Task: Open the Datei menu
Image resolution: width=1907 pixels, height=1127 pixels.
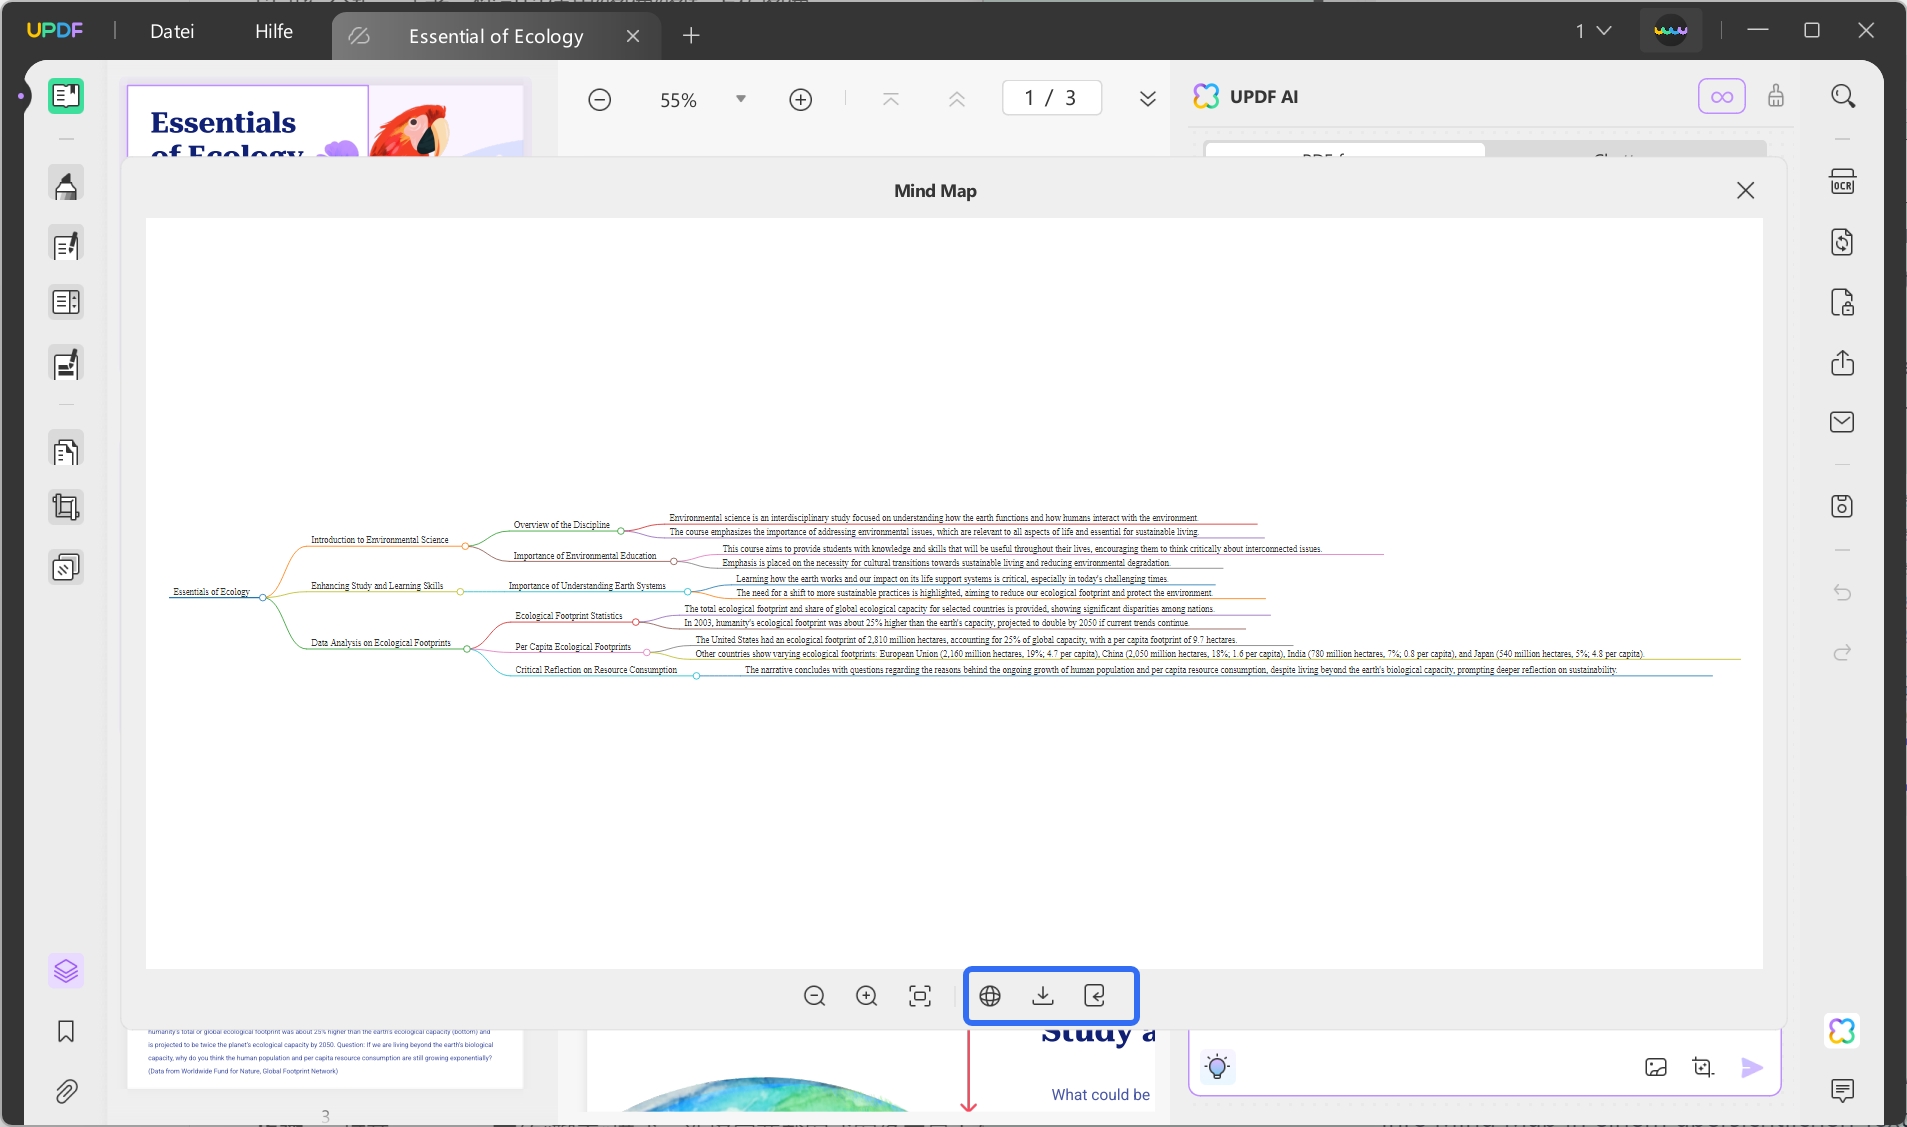Action: tap(172, 31)
